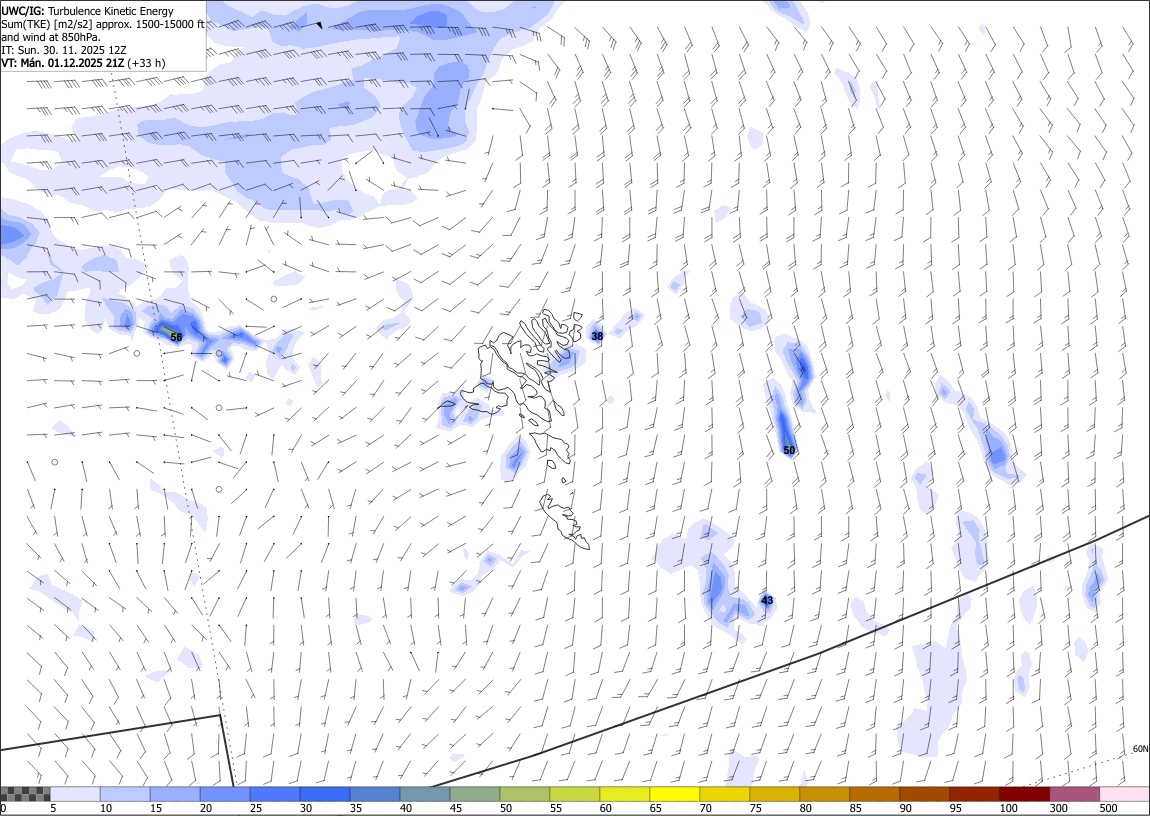Click the 45–50 grey-green legend swatch
This screenshot has width=1150, height=816.
coord(475,794)
